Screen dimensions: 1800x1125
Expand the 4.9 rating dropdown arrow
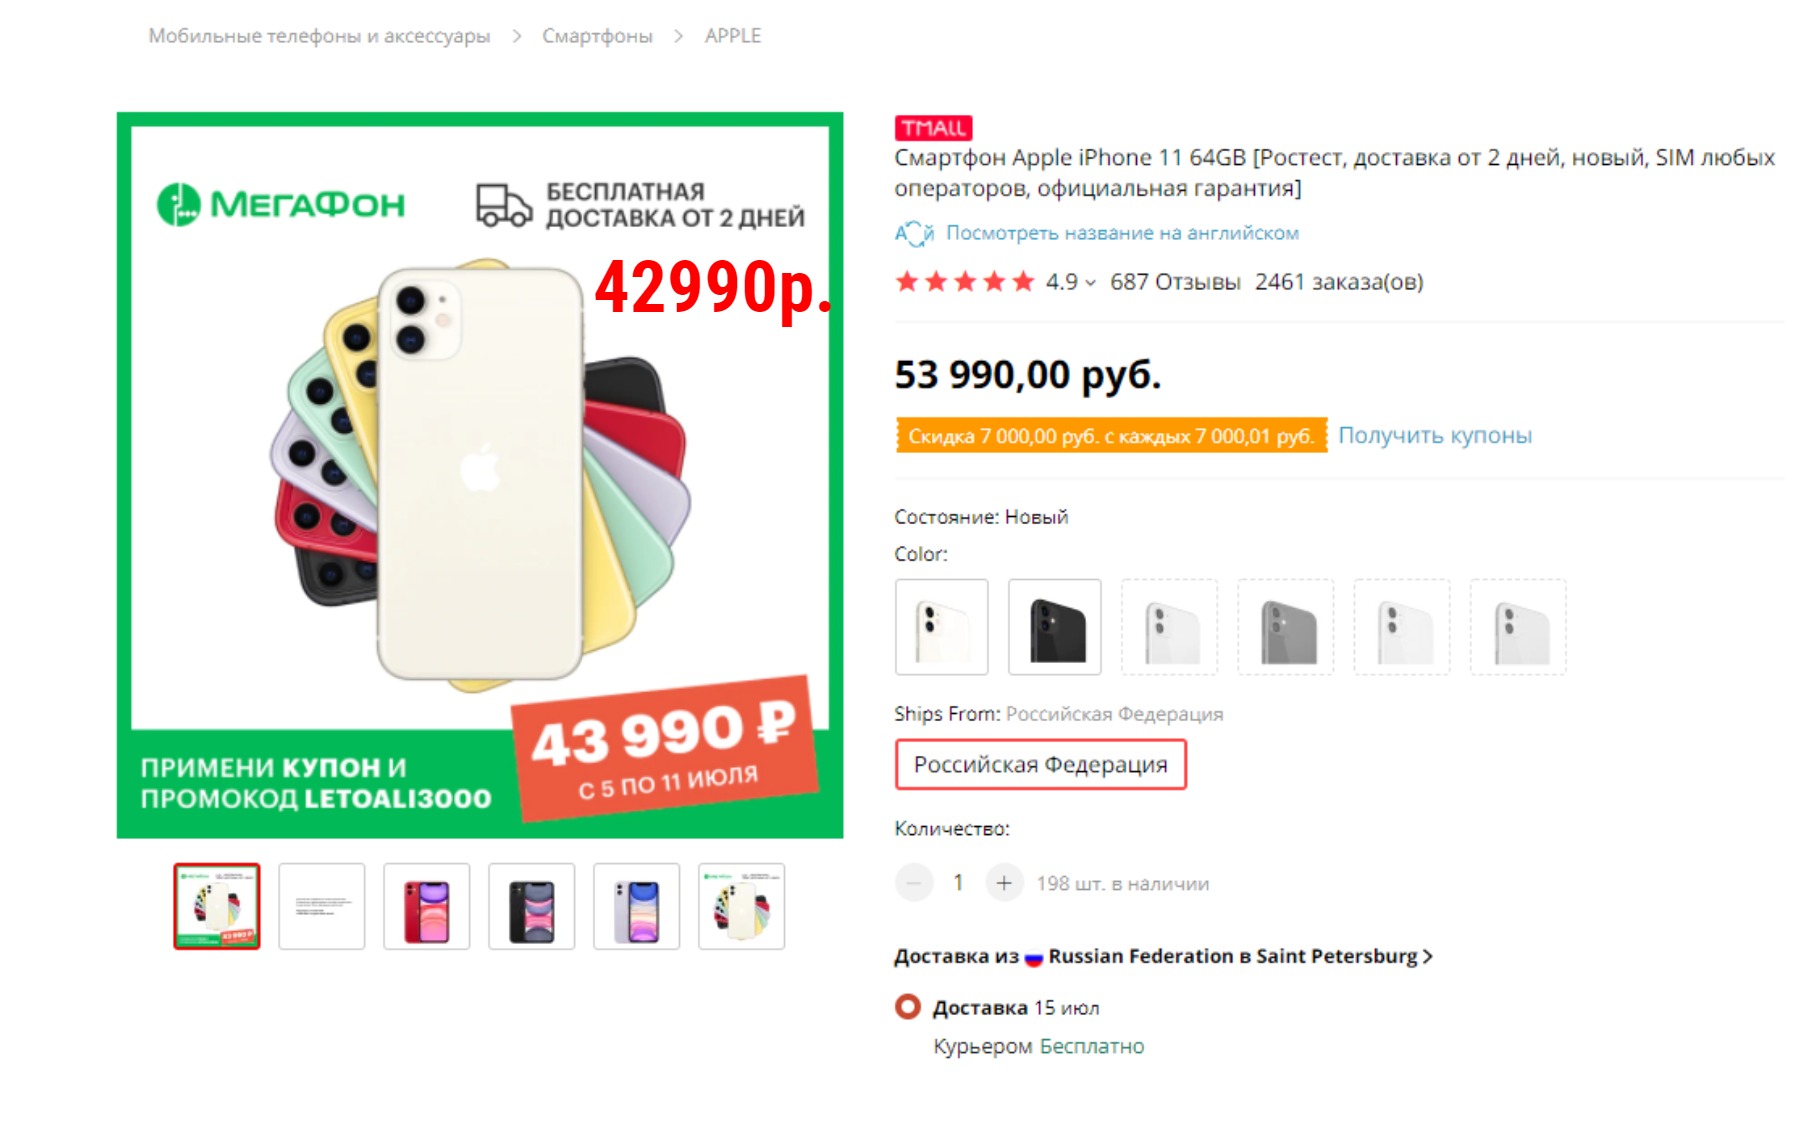click(1090, 283)
